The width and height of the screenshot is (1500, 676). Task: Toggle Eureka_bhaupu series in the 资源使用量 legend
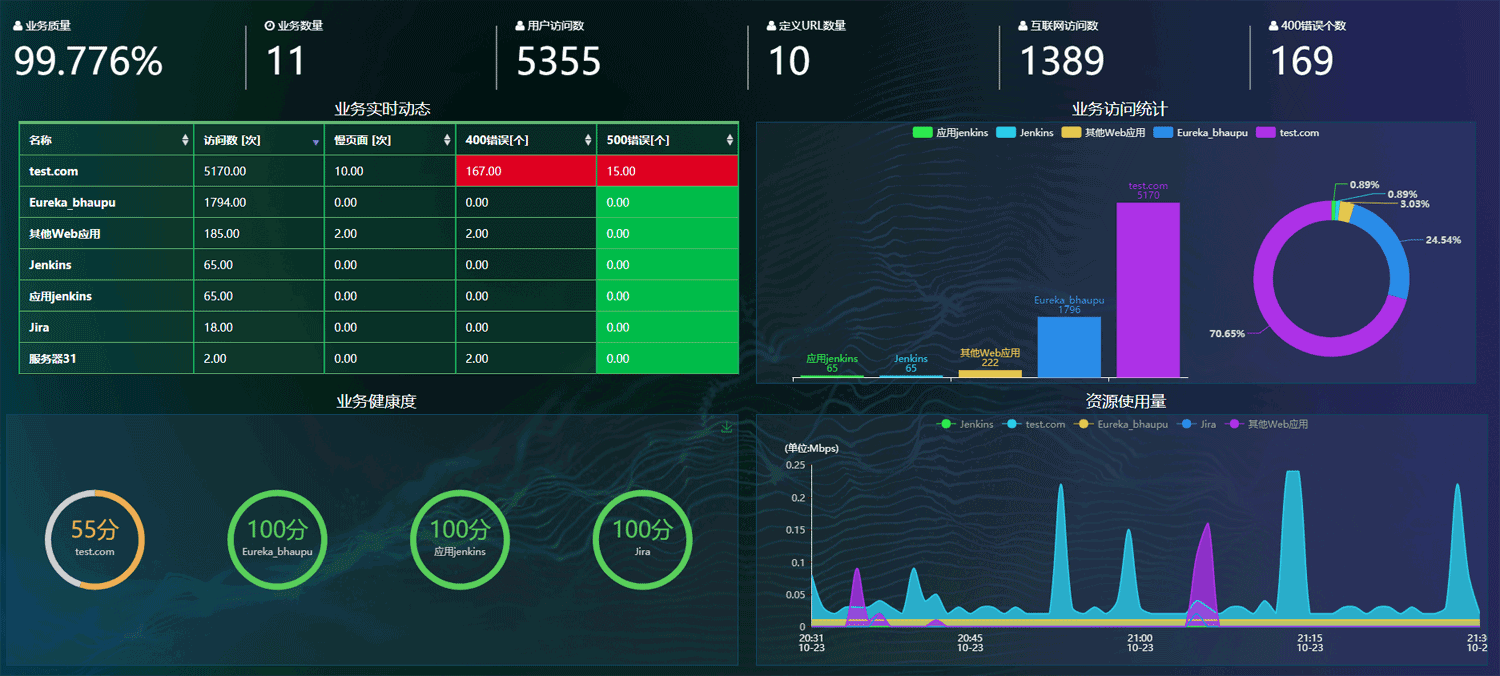[1120, 424]
